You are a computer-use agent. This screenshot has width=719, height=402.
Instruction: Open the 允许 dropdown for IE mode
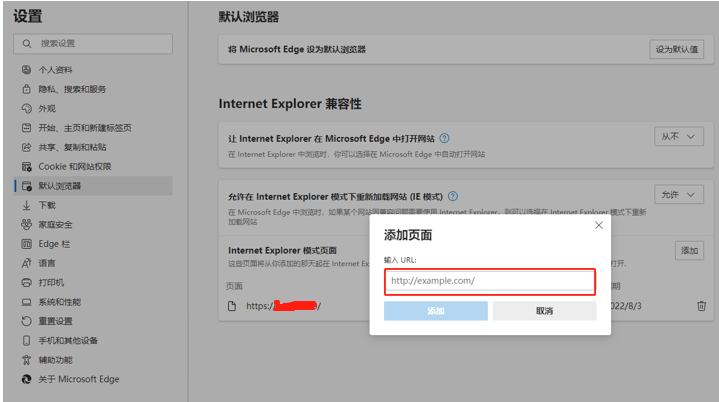pos(679,195)
